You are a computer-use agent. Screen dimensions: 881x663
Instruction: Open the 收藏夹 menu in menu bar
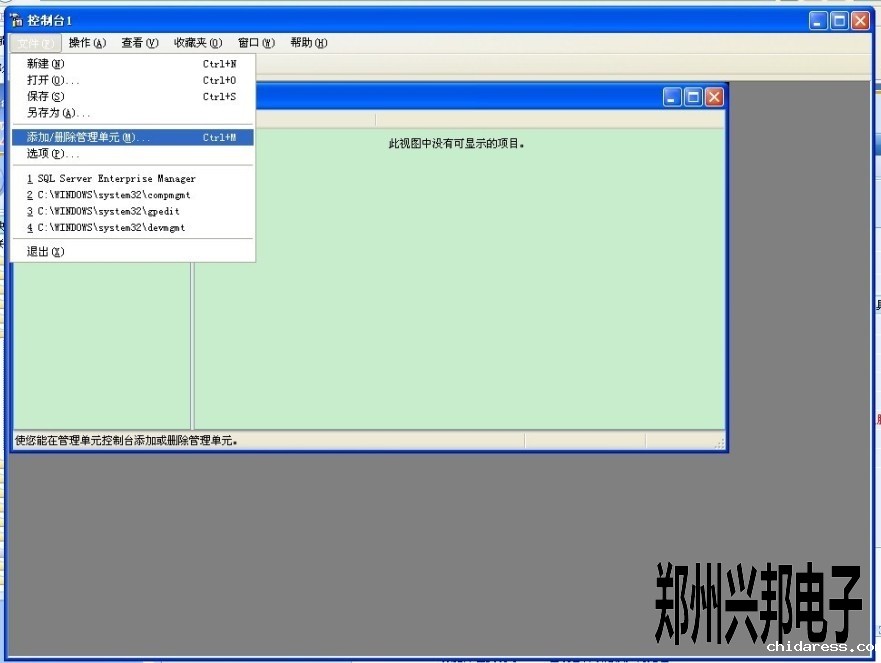click(x=197, y=43)
